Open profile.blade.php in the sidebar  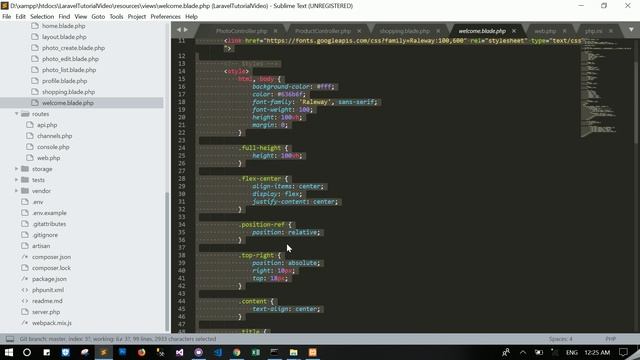(x=64, y=81)
